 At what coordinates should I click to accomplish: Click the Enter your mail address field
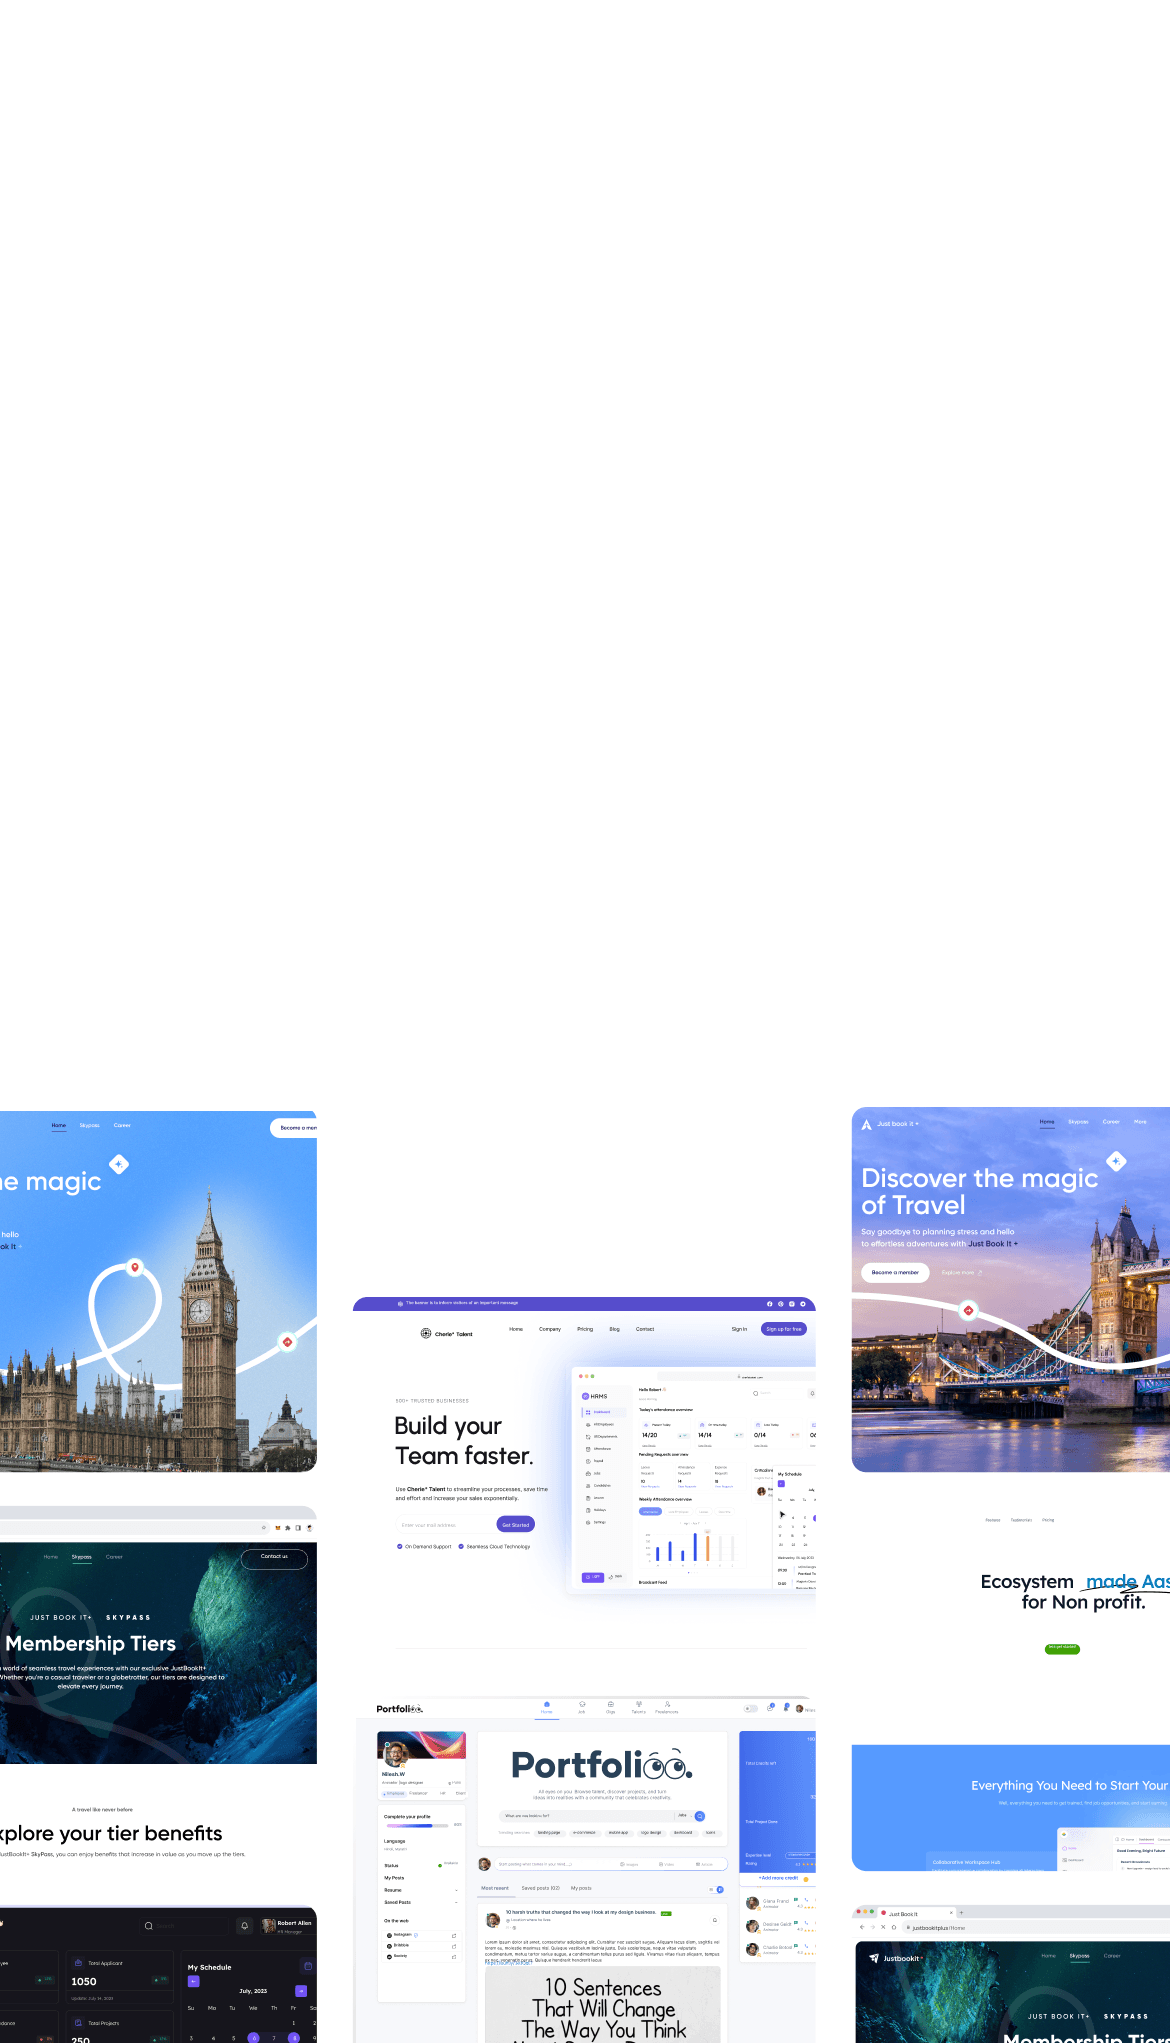click(446, 1525)
